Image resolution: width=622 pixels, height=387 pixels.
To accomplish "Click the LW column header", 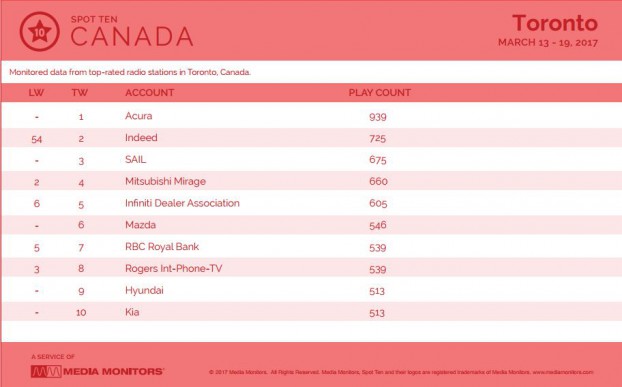I will click(x=36, y=93).
